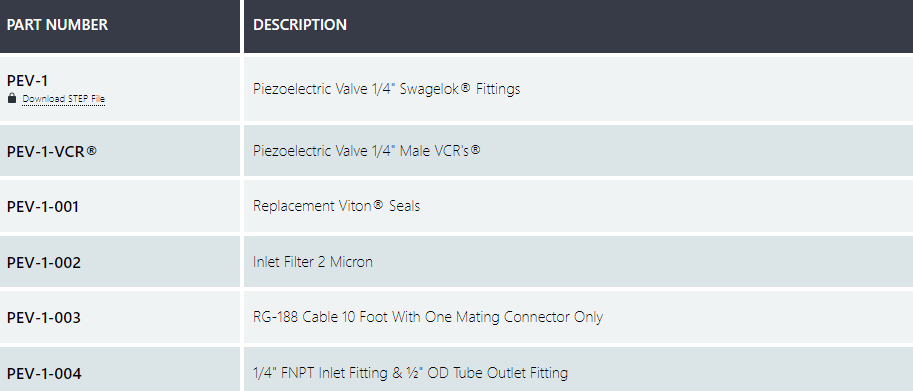Click the lock icon under PEV-1
Image resolution: width=913 pixels, height=391 pixels.
click(12, 98)
